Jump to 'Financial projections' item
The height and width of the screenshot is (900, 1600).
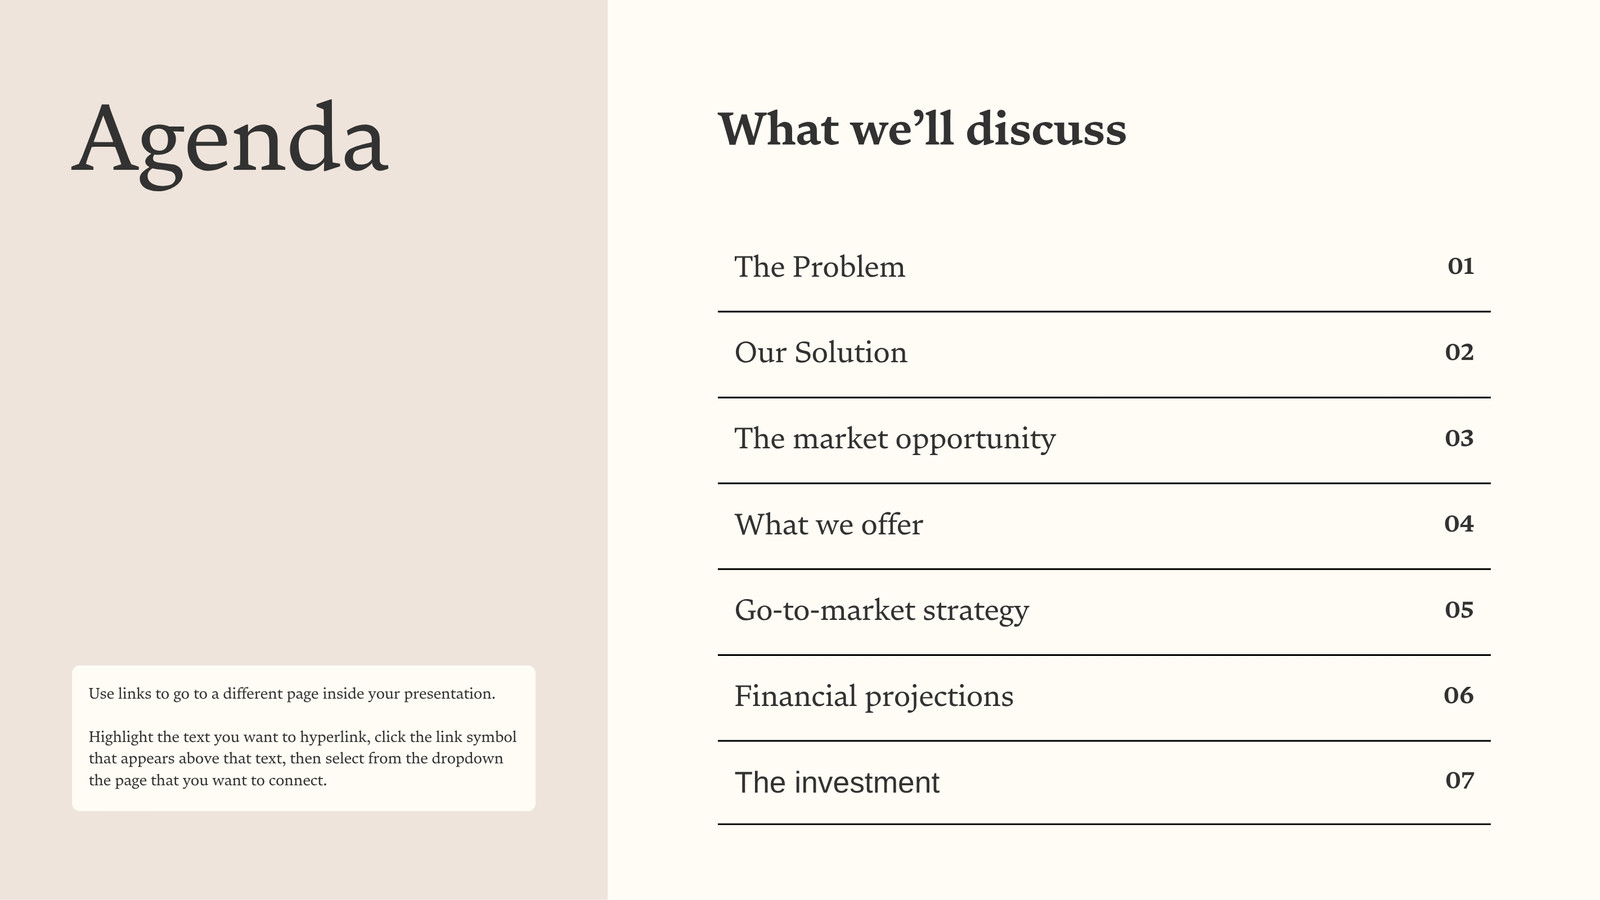(874, 697)
